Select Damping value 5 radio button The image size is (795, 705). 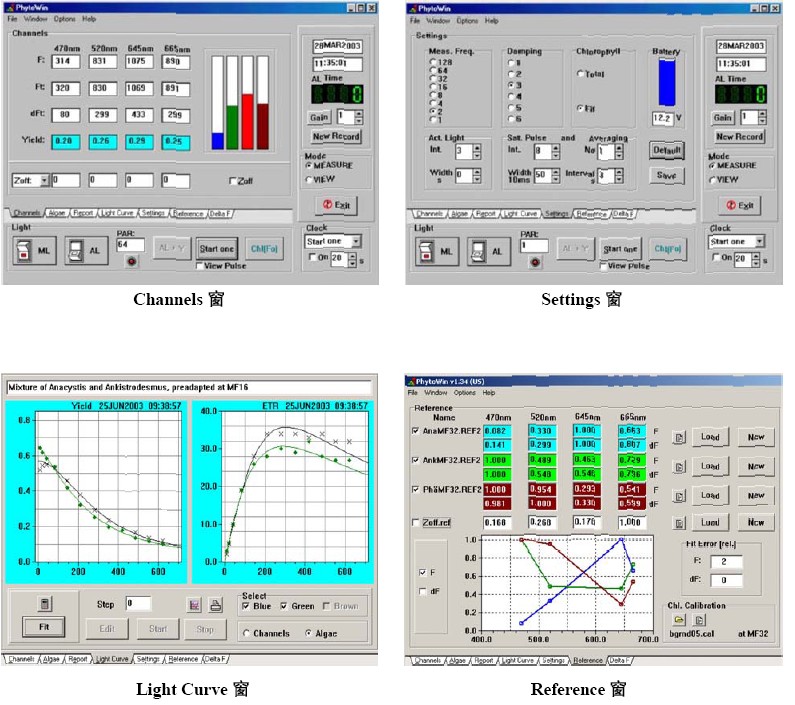510,107
